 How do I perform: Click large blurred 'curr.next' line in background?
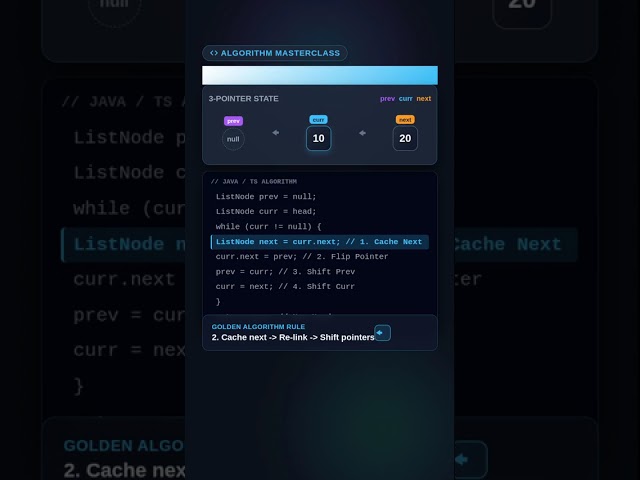pyautogui.click(x=124, y=280)
